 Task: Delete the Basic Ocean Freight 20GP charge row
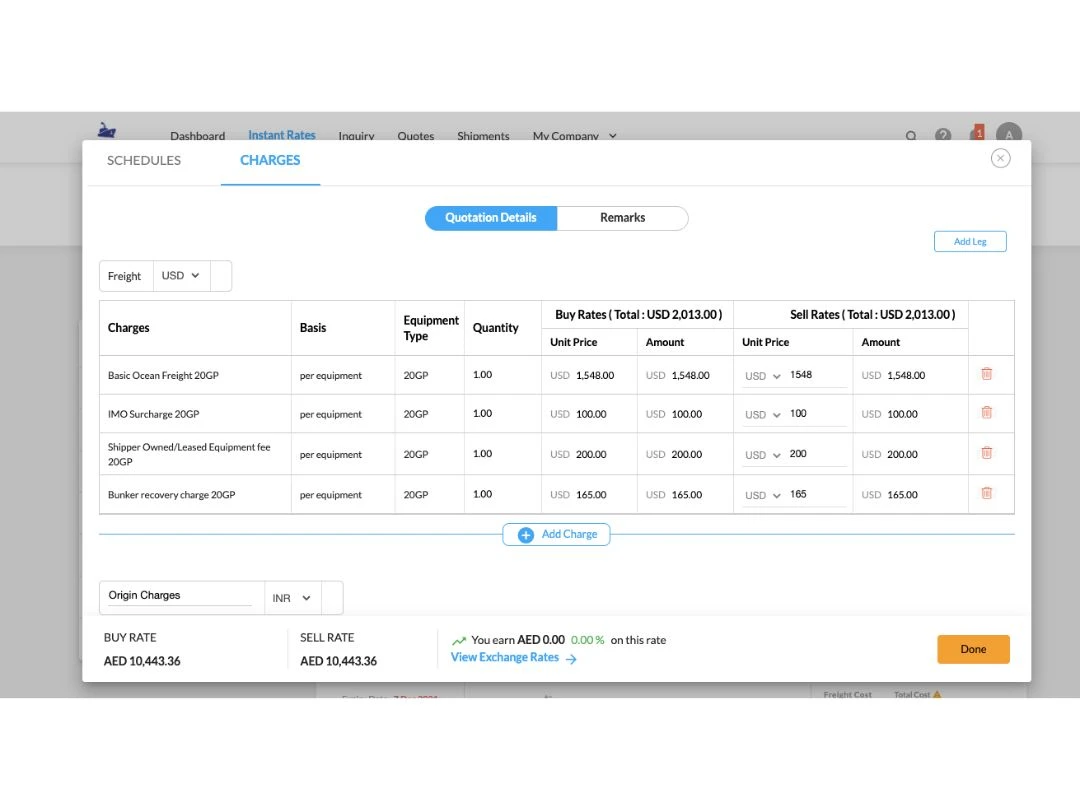(986, 374)
